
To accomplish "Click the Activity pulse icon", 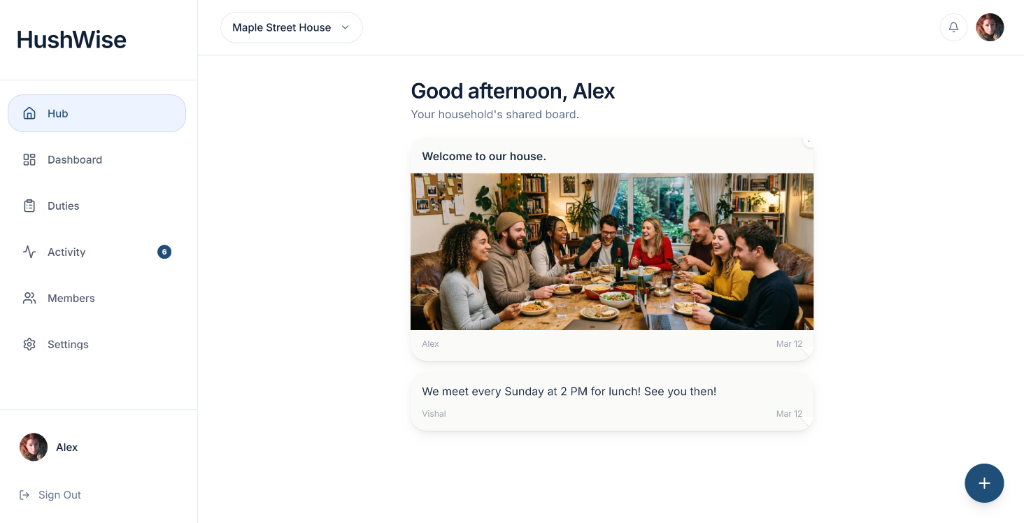I will coord(29,252).
